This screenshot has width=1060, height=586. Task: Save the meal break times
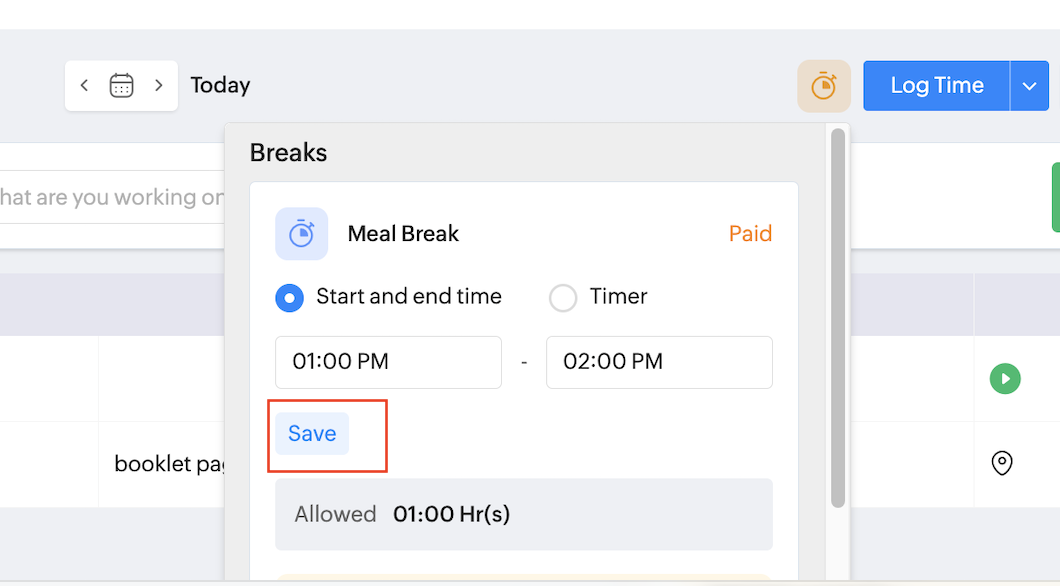[312, 434]
